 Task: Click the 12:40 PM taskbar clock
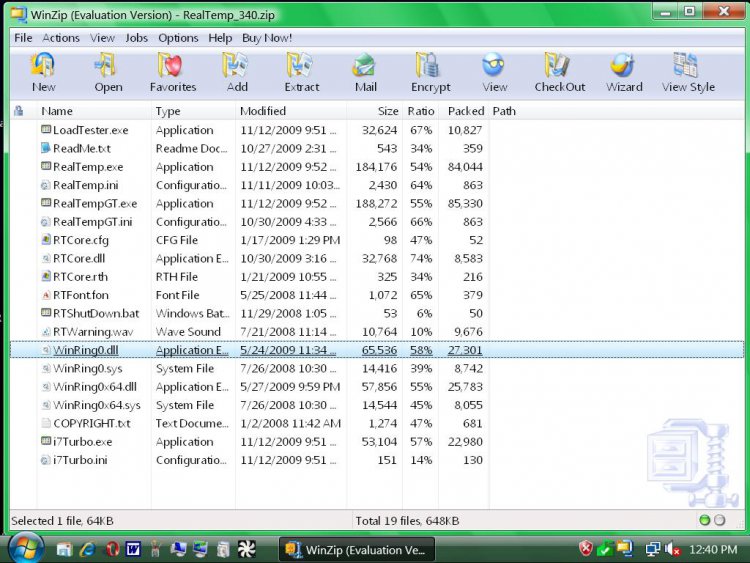(713, 550)
